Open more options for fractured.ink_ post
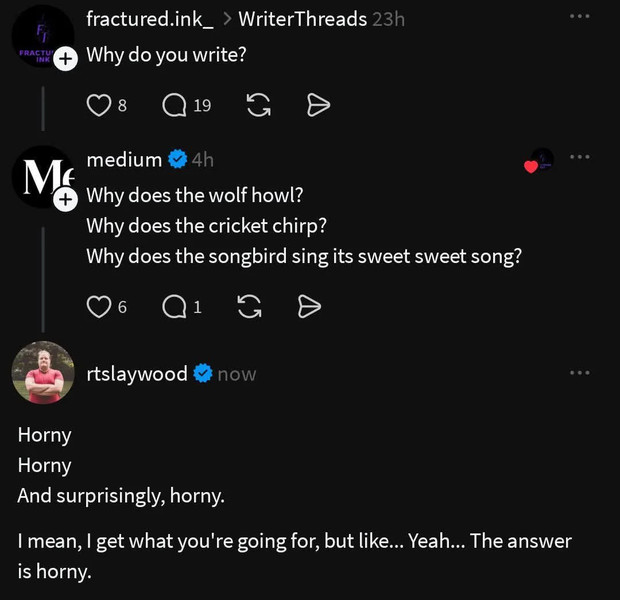The width and height of the screenshot is (620, 600). click(579, 17)
